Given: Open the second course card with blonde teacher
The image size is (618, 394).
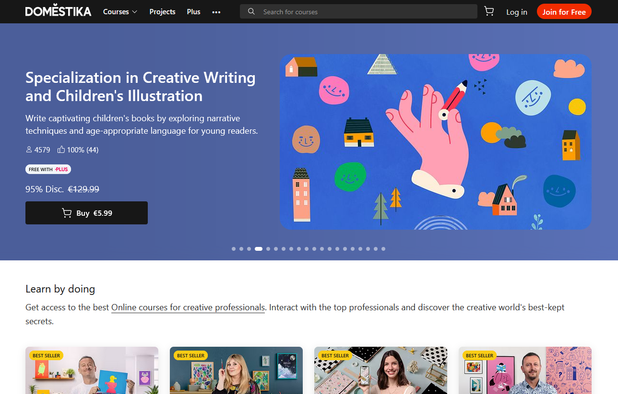Looking at the screenshot, I should 236,370.
